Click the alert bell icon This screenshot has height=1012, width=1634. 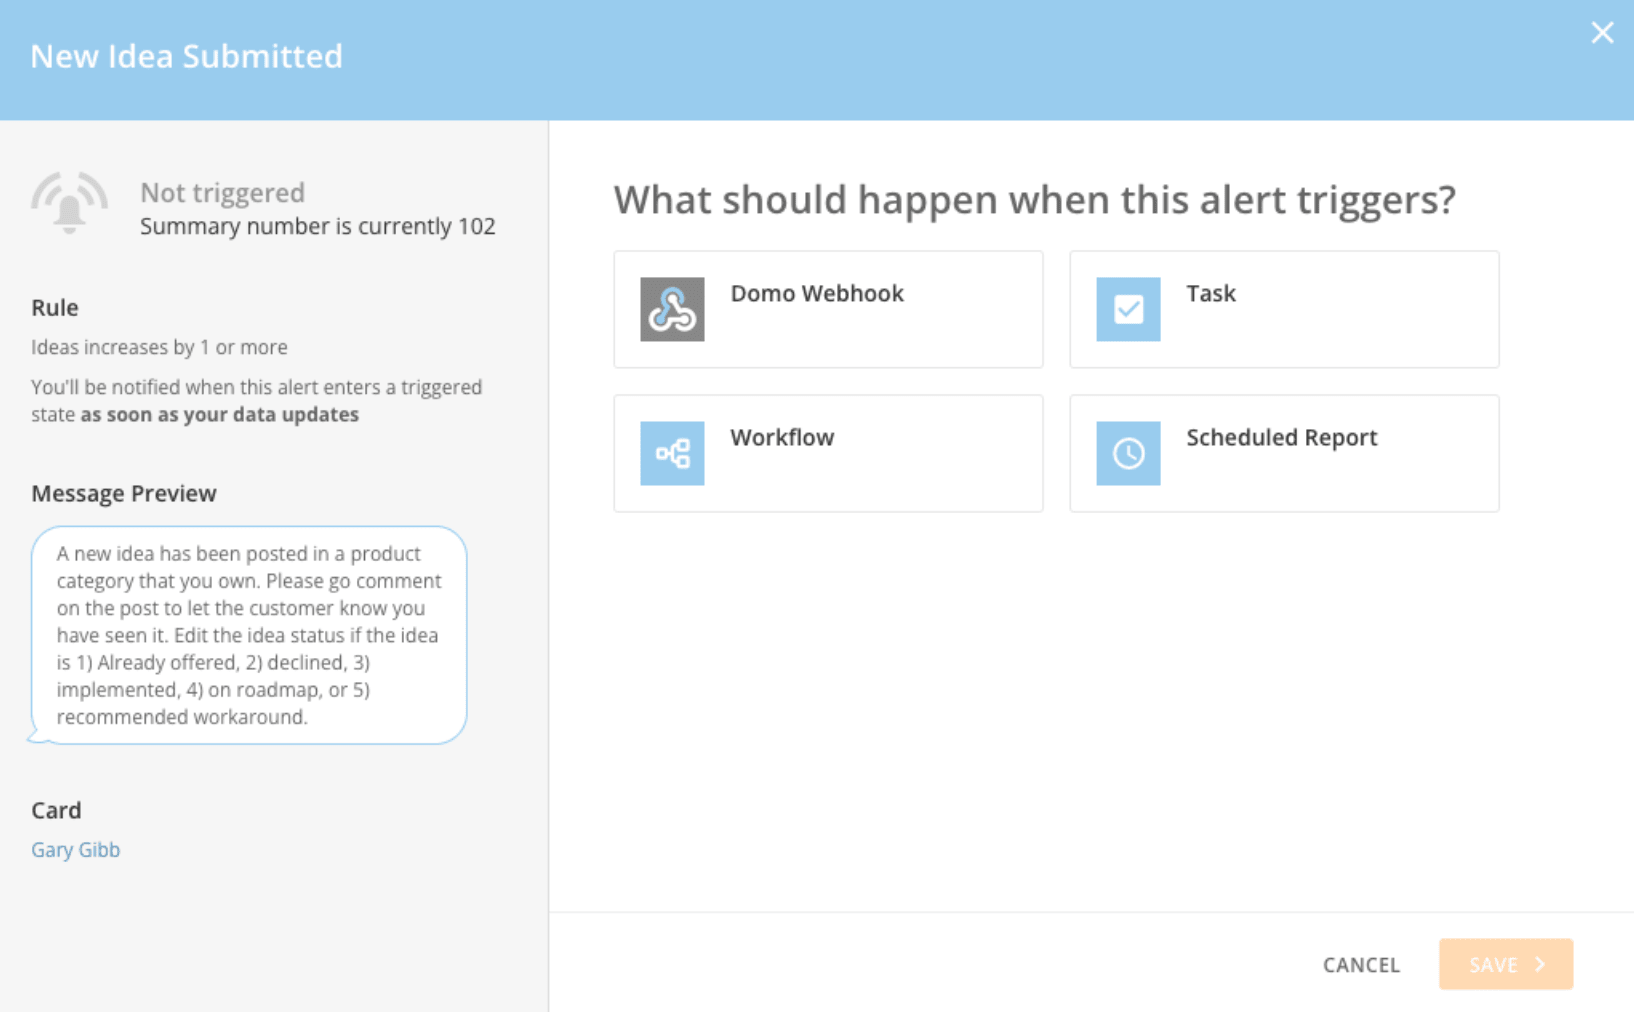tap(69, 203)
